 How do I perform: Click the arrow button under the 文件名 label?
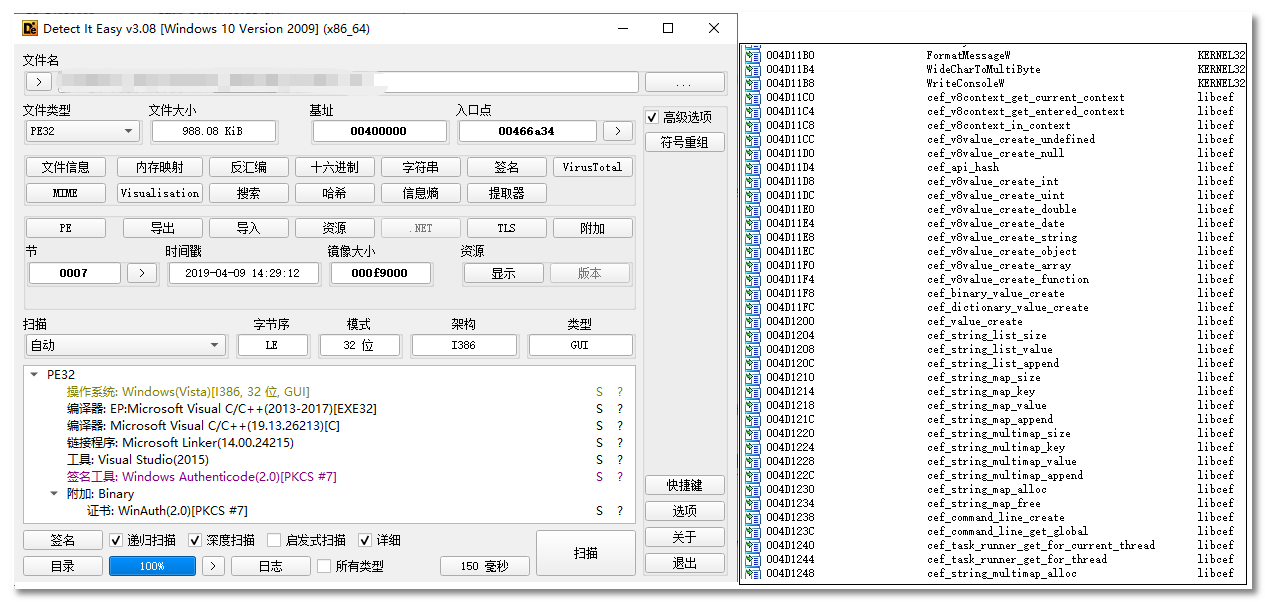click(x=38, y=81)
